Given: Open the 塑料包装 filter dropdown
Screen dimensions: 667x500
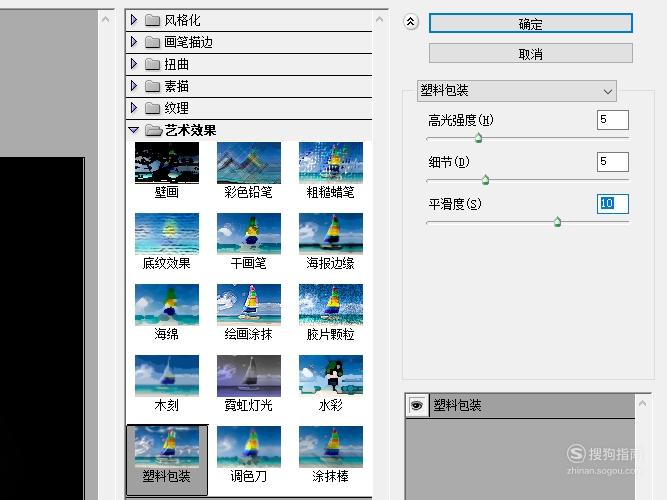Looking at the screenshot, I should pos(517,91).
